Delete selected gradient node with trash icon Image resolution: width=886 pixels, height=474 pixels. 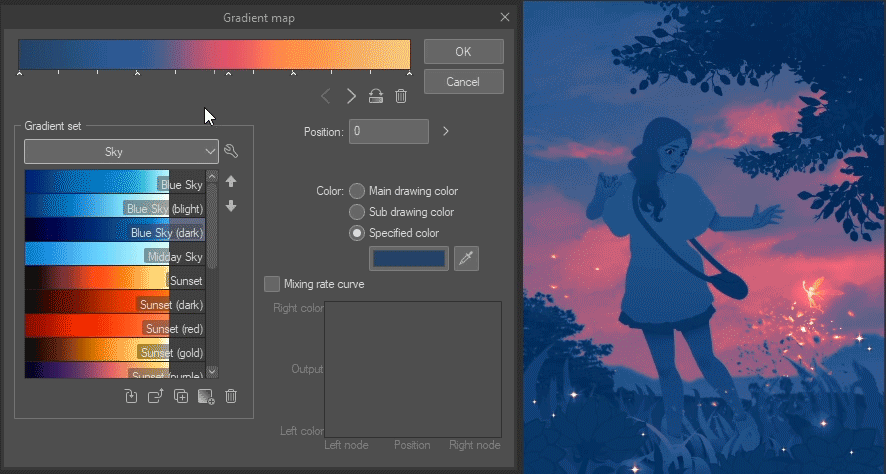401,96
